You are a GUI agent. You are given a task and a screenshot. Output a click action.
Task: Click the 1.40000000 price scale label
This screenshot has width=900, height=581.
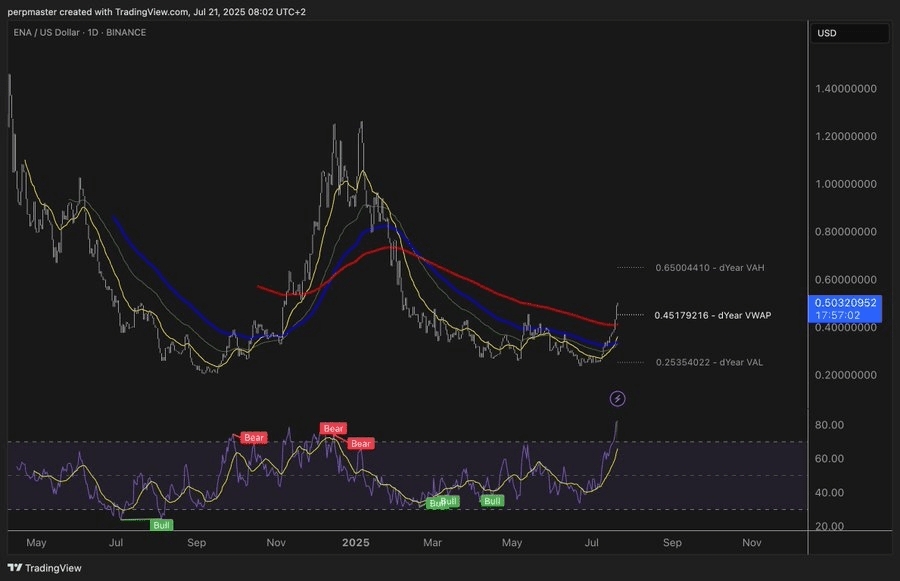[846, 89]
